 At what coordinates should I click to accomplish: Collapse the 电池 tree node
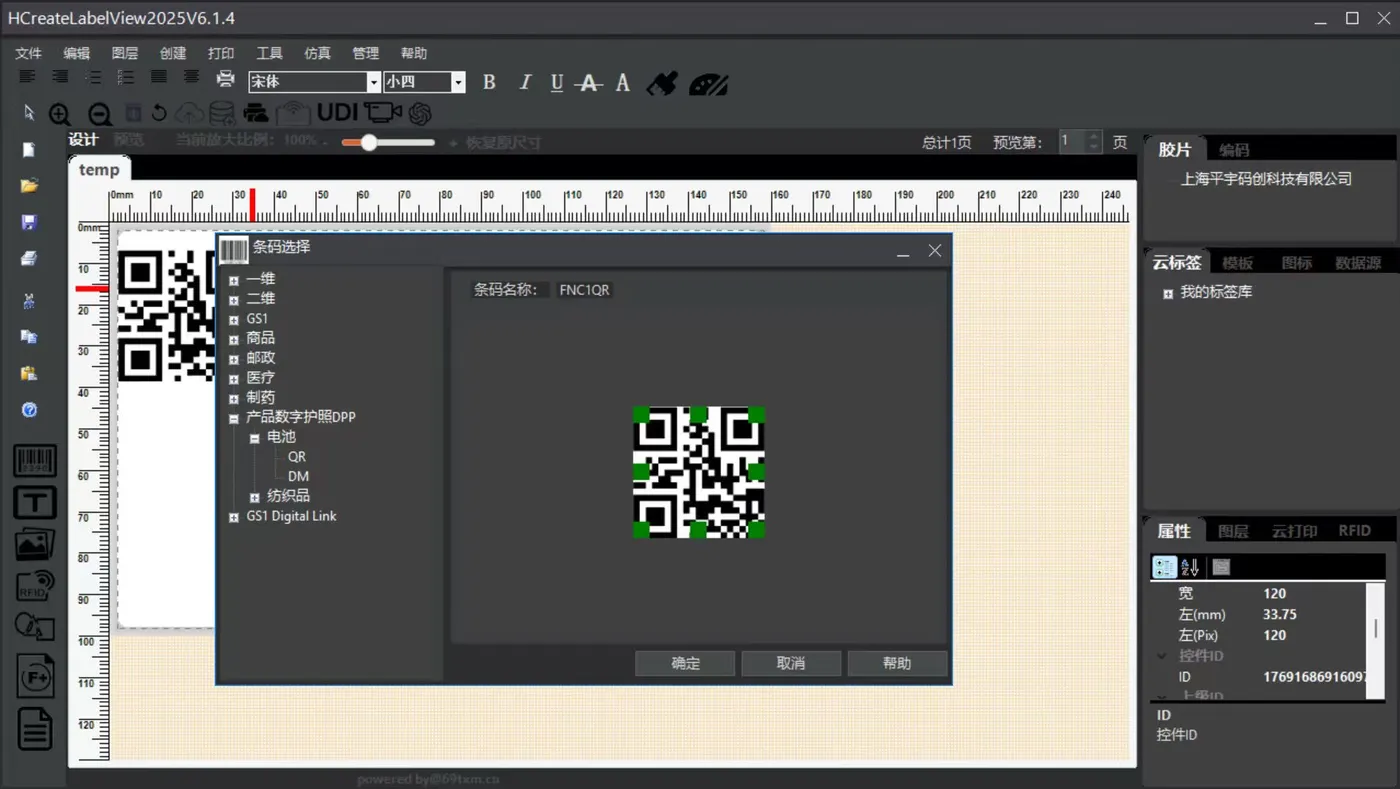255,438
